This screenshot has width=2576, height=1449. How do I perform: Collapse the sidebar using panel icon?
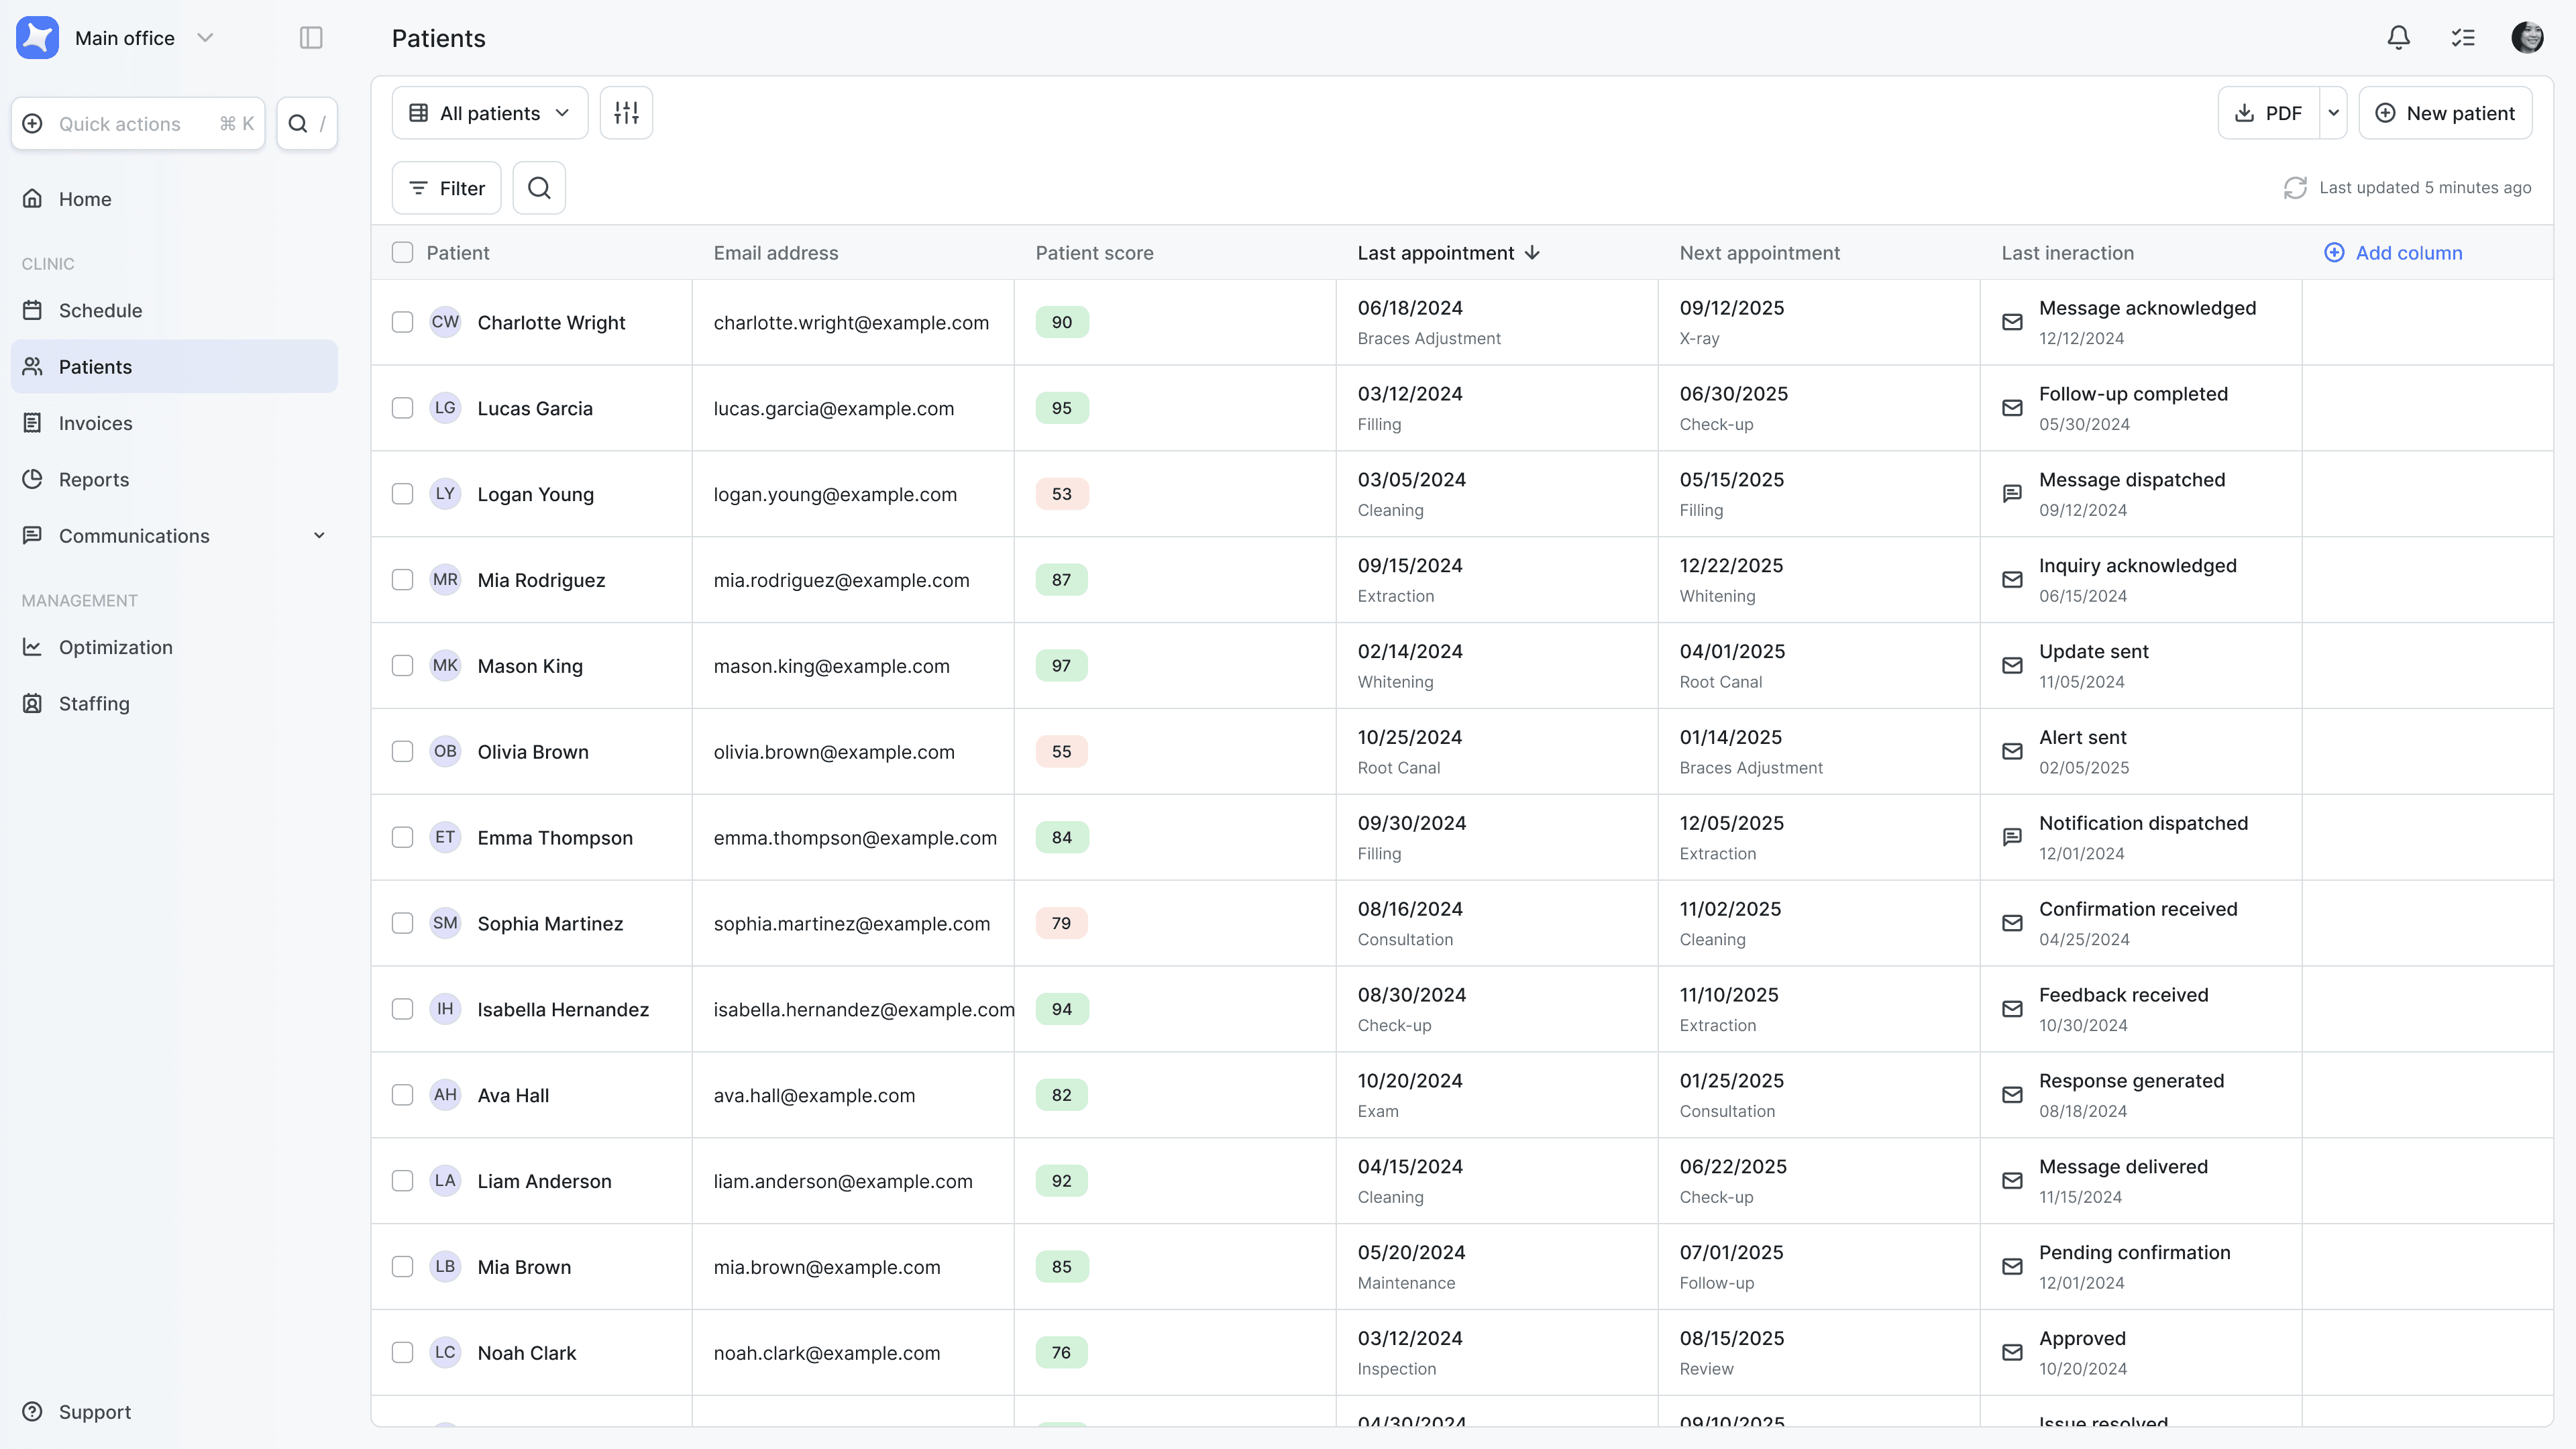pos(311,38)
